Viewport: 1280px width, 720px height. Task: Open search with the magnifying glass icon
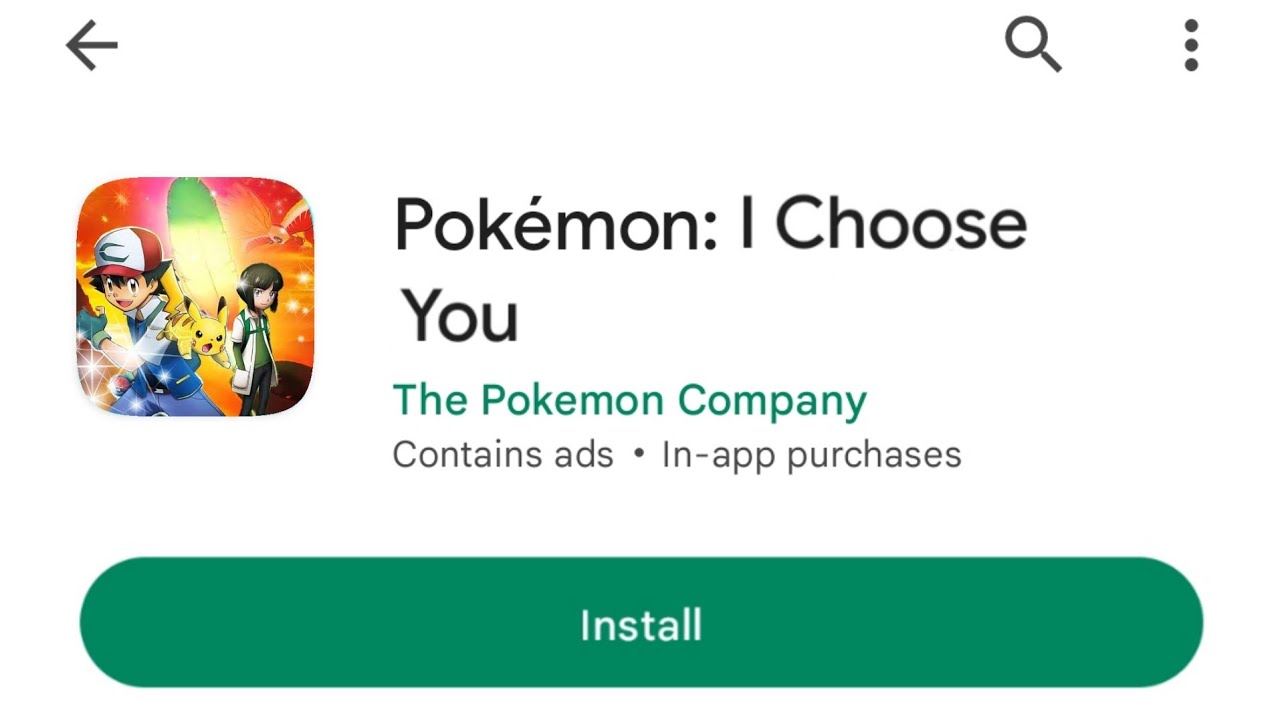[1032, 46]
